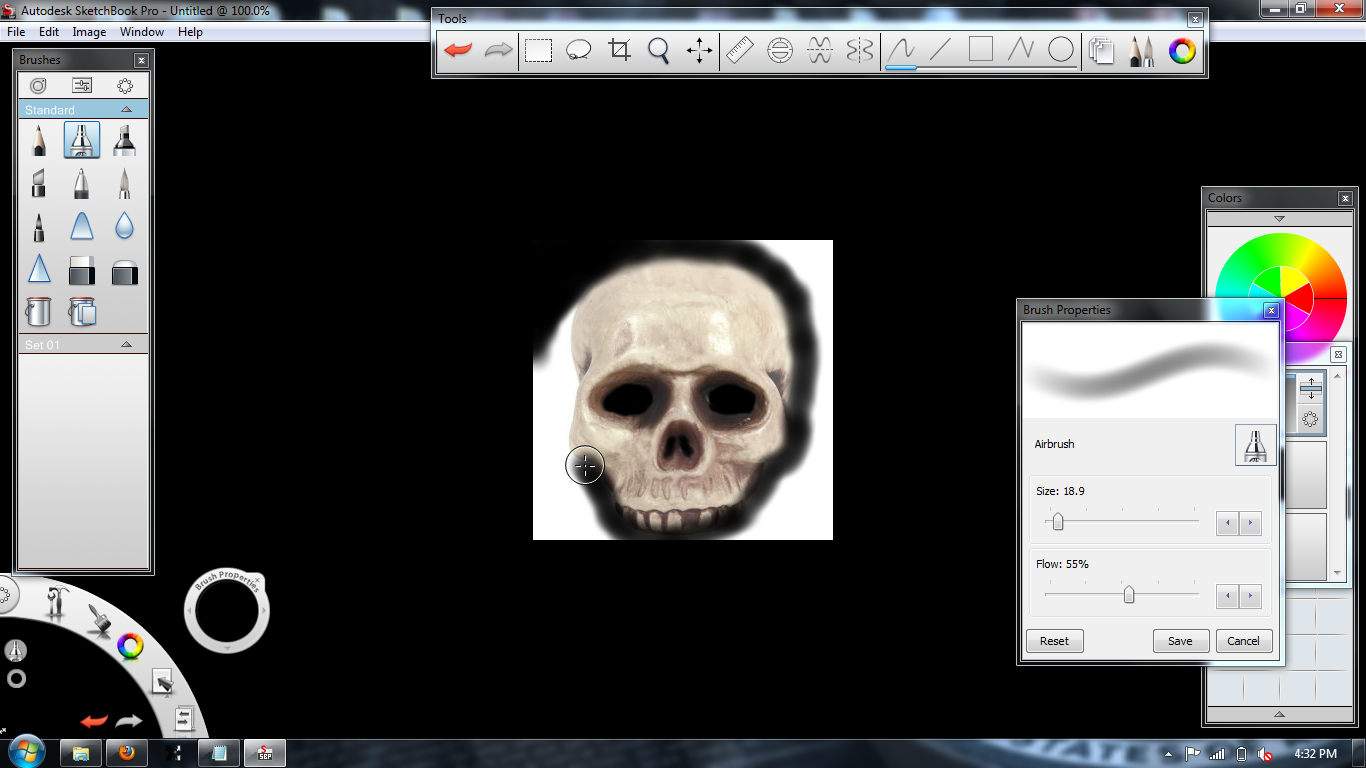Select the Paintbrush with bristles

[125, 183]
